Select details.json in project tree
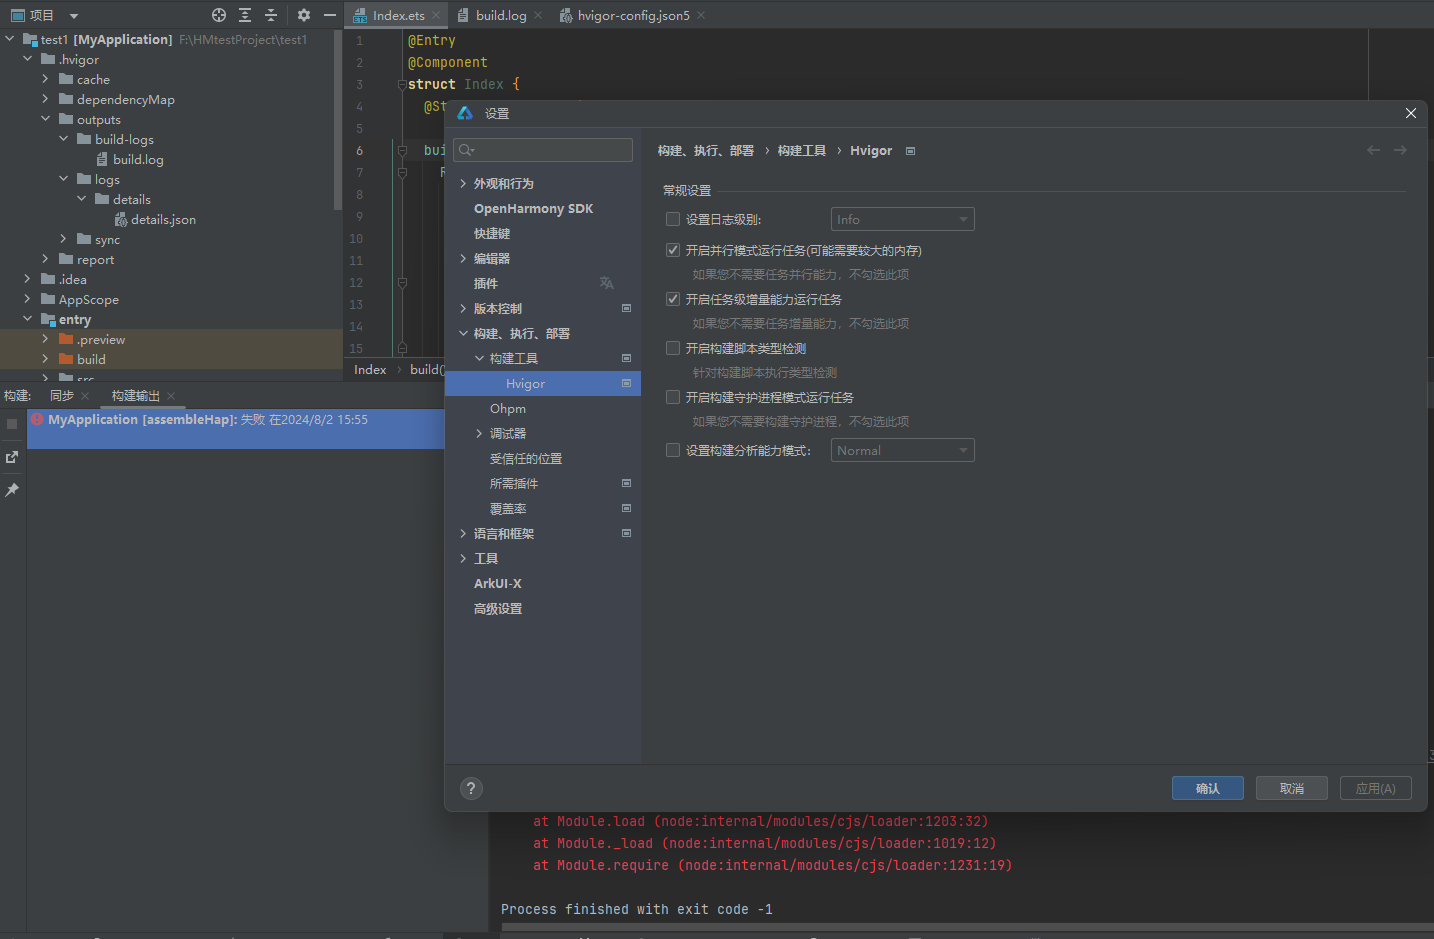This screenshot has width=1434, height=939. [x=163, y=219]
